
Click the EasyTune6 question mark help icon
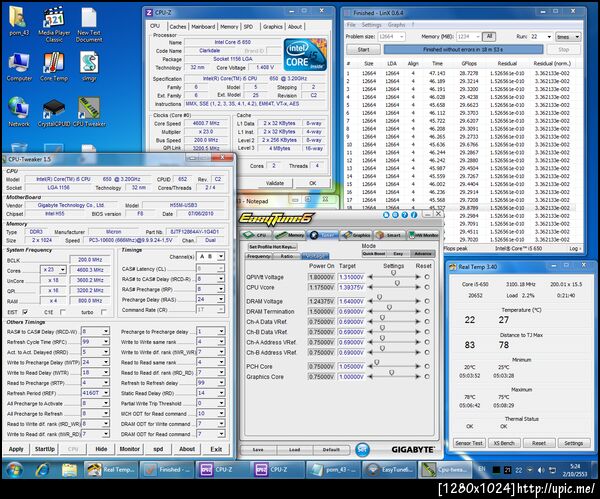(404, 215)
